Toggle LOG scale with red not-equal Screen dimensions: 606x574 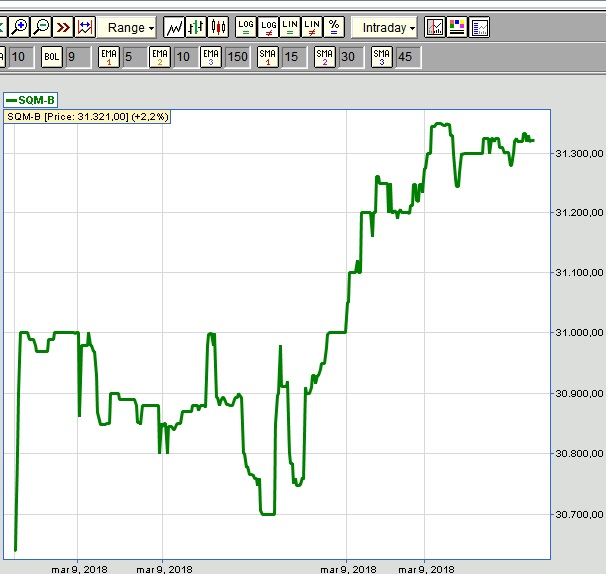(268, 27)
